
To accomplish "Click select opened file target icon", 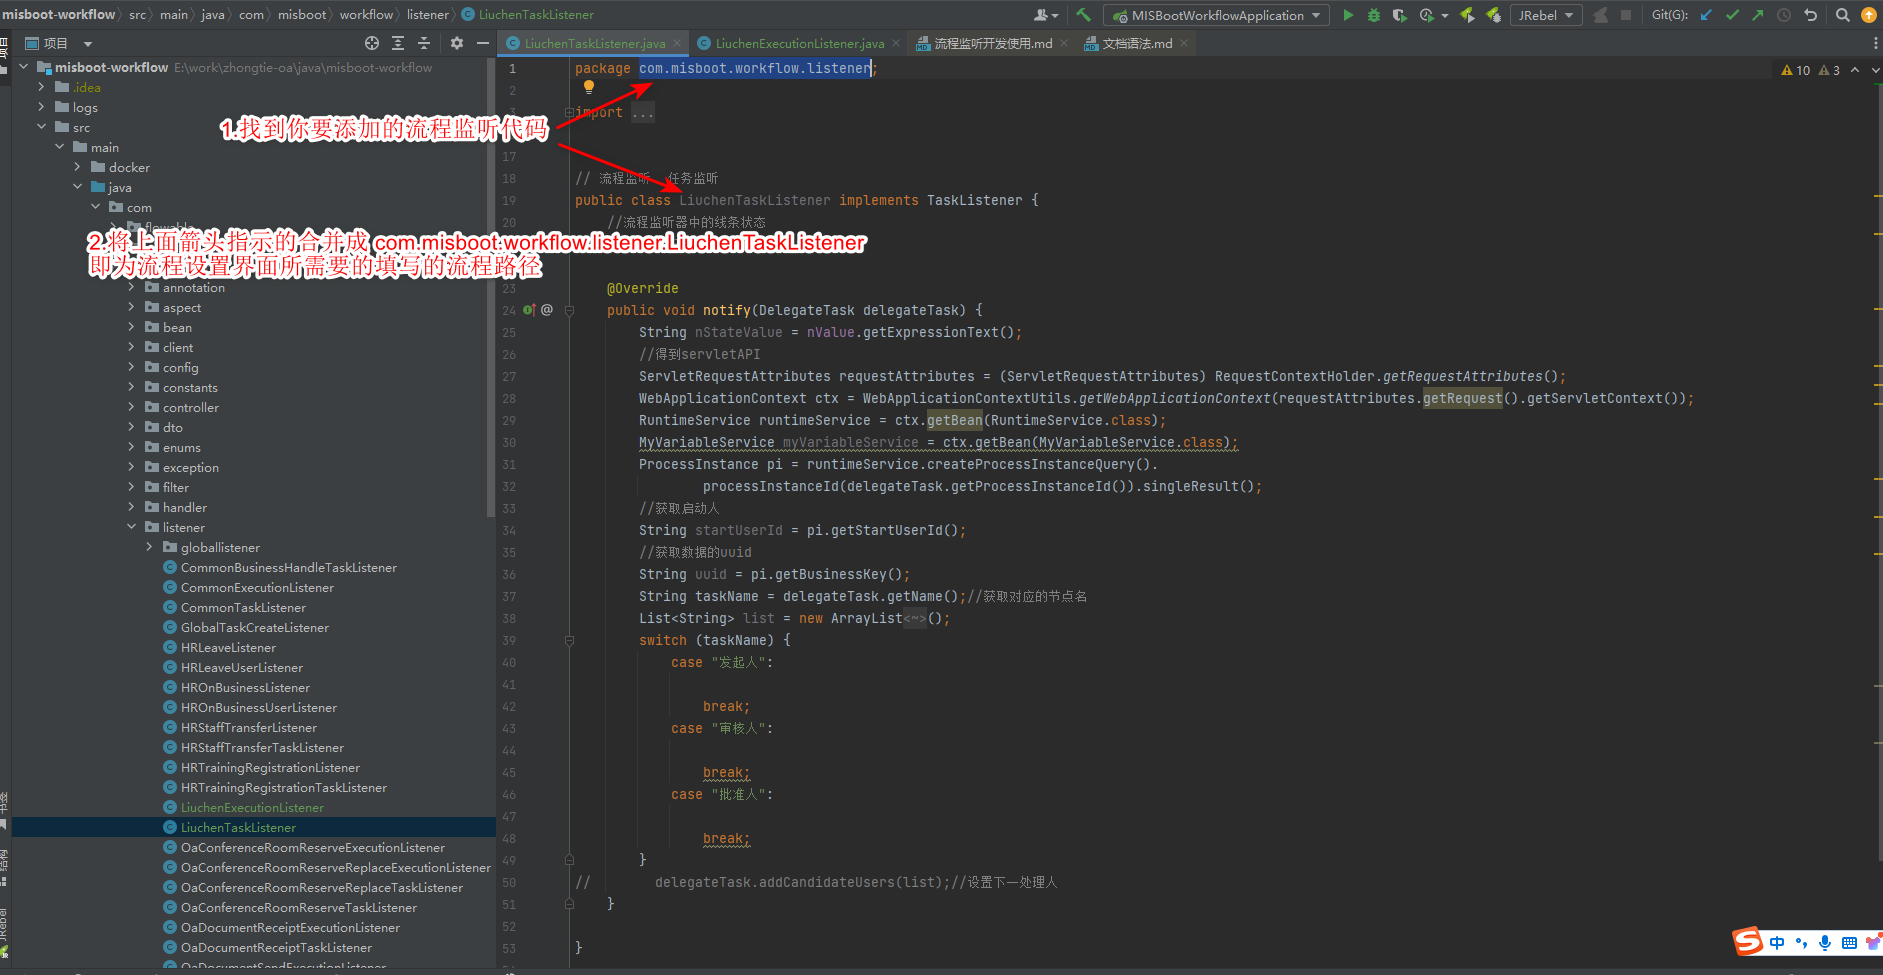I will pyautogui.click(x=372, y=43).
